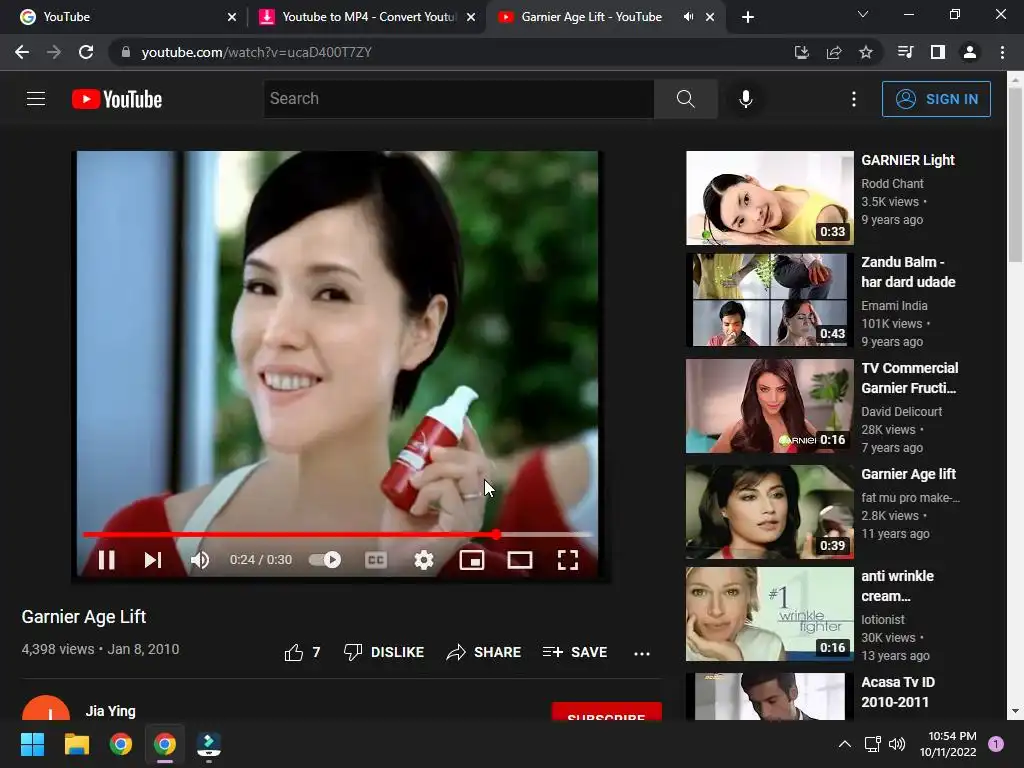Like the video with thumbs up
1024x768 pixels.
(x=302, y=652)
